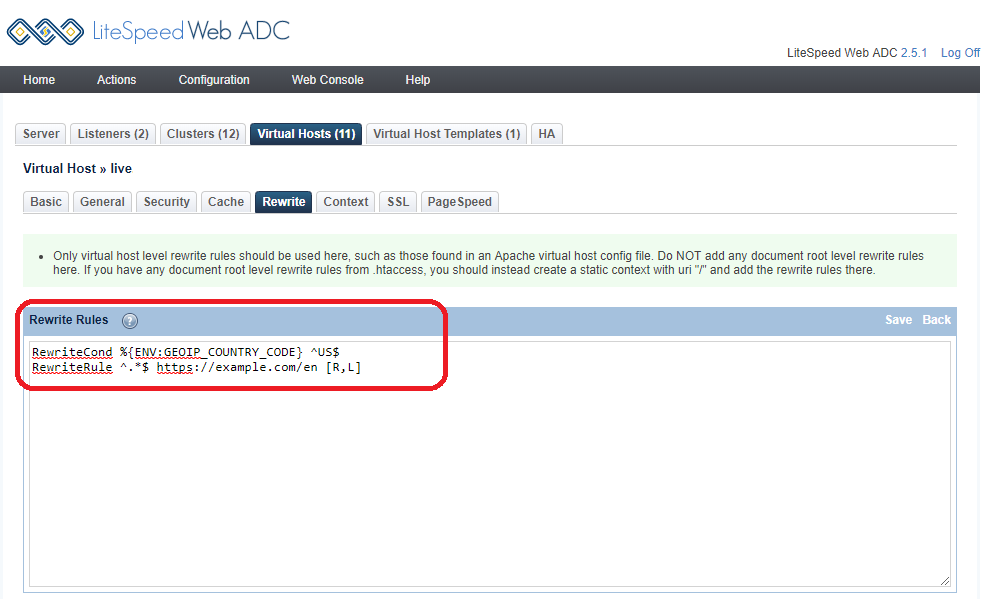The image size is (985, 599).
Task: Select the Virtual Hosts (11) tab
Action: 306,134
